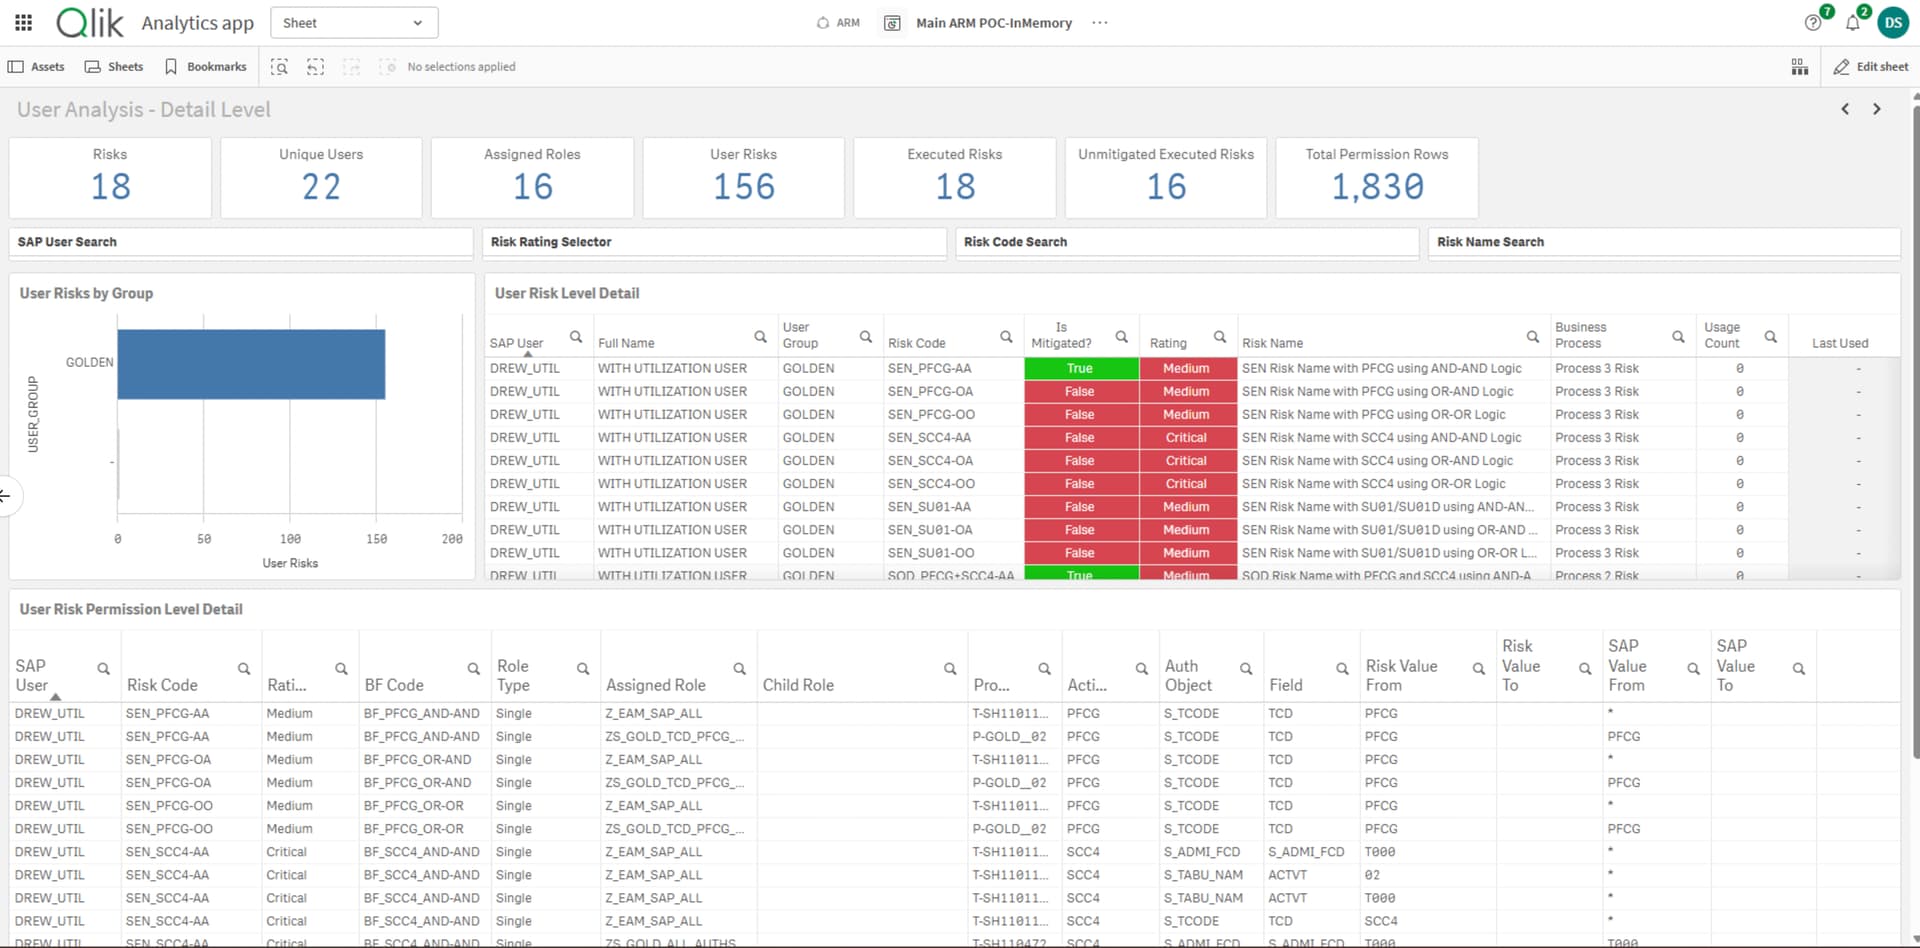
Task: Open the help icon with badge
Action: 1812,23
